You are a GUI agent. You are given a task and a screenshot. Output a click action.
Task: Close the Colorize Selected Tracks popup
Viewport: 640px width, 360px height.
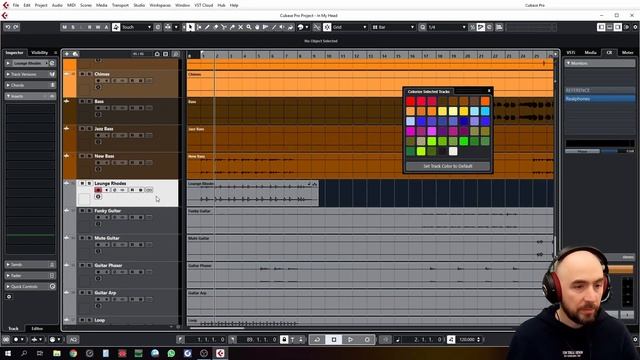(489, 91)
